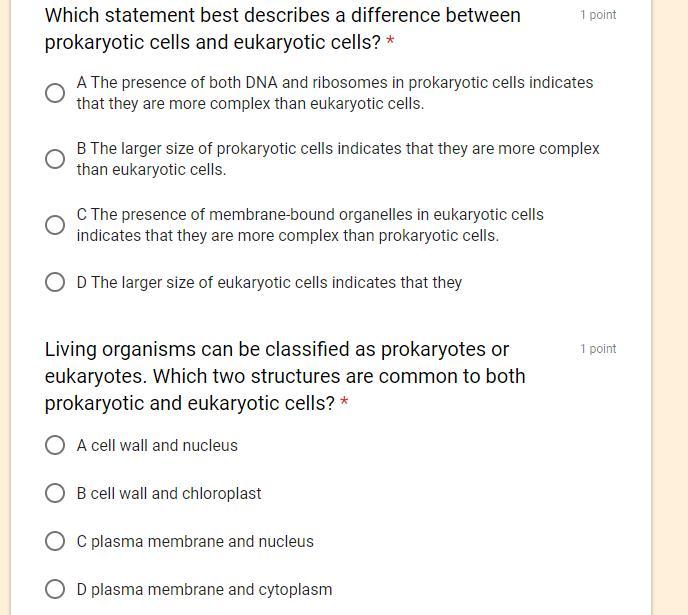Screen dimensions: 688x615
Task: Click the label 'C plasma membrane and nucleus'
Action: click(195, 541)
